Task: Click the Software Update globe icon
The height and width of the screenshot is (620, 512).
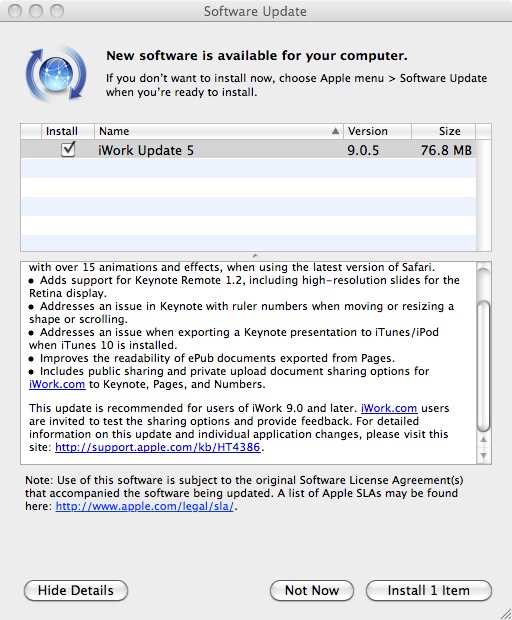Action: point(56,74)
